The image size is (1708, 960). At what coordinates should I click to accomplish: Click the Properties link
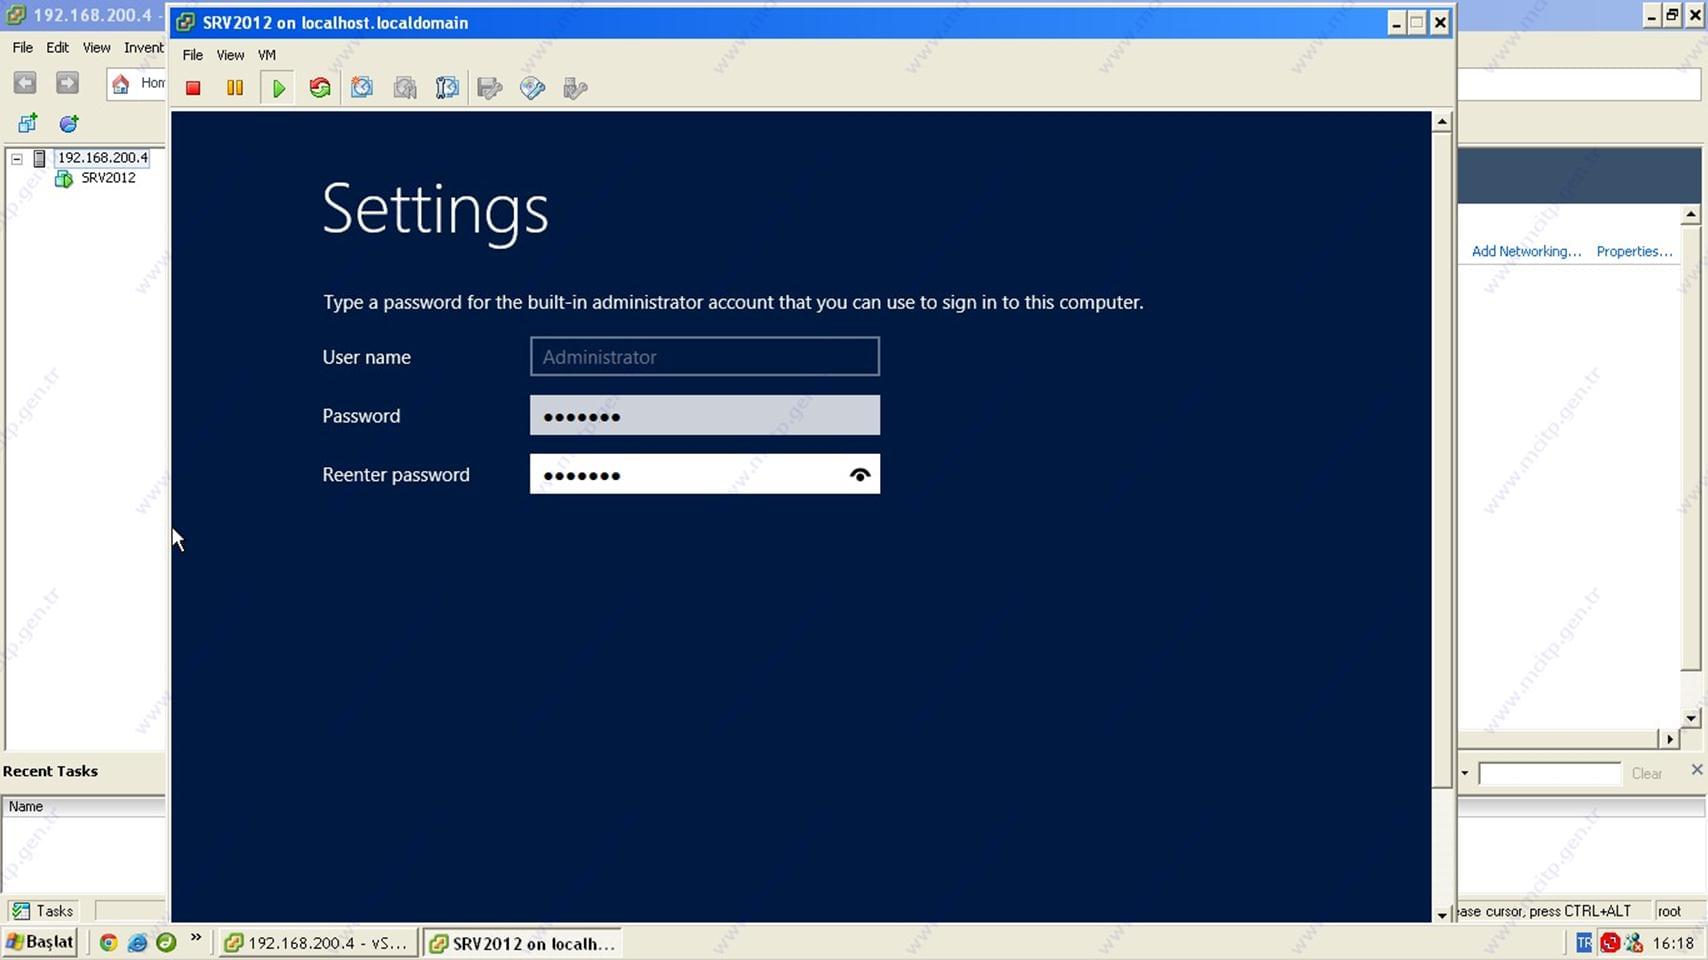coord(1634,251)
